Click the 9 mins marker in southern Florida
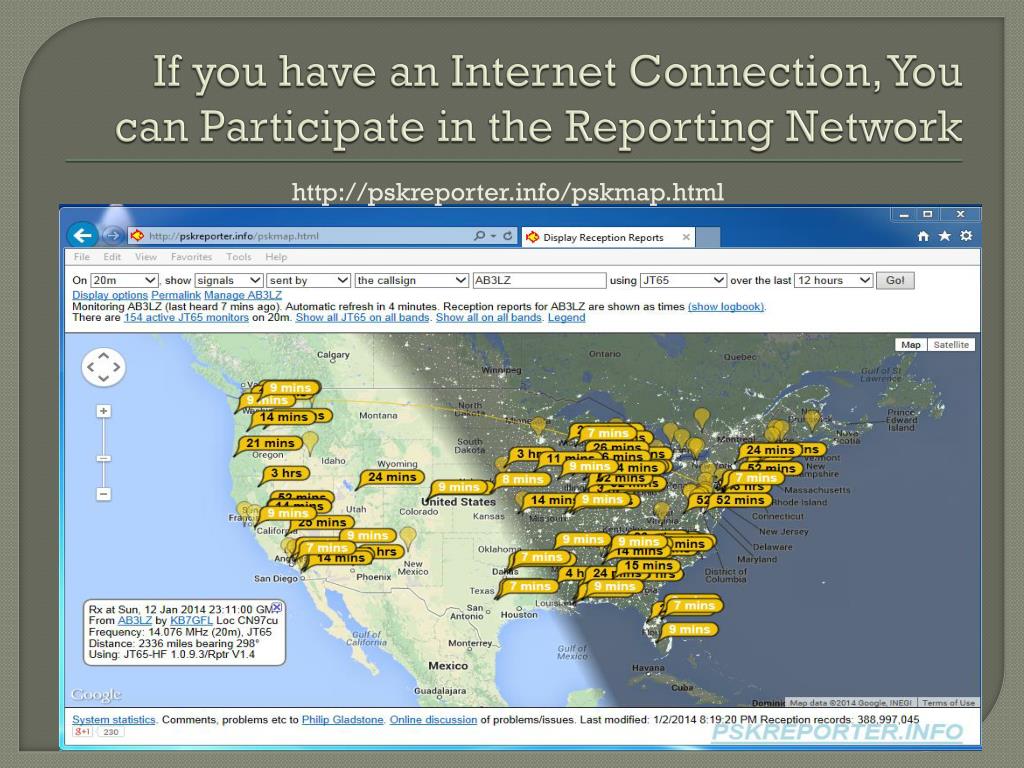This screenshot has height=768, width=1024. [689, 630]
